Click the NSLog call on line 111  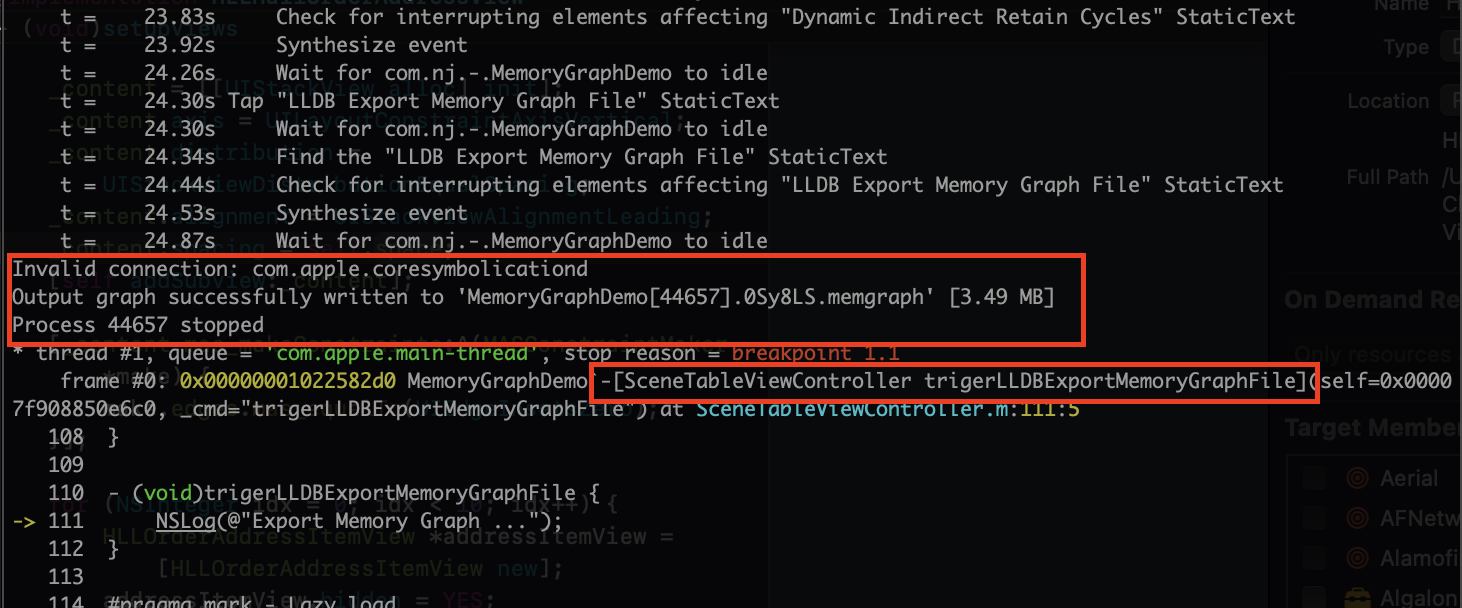pos(181,521)
